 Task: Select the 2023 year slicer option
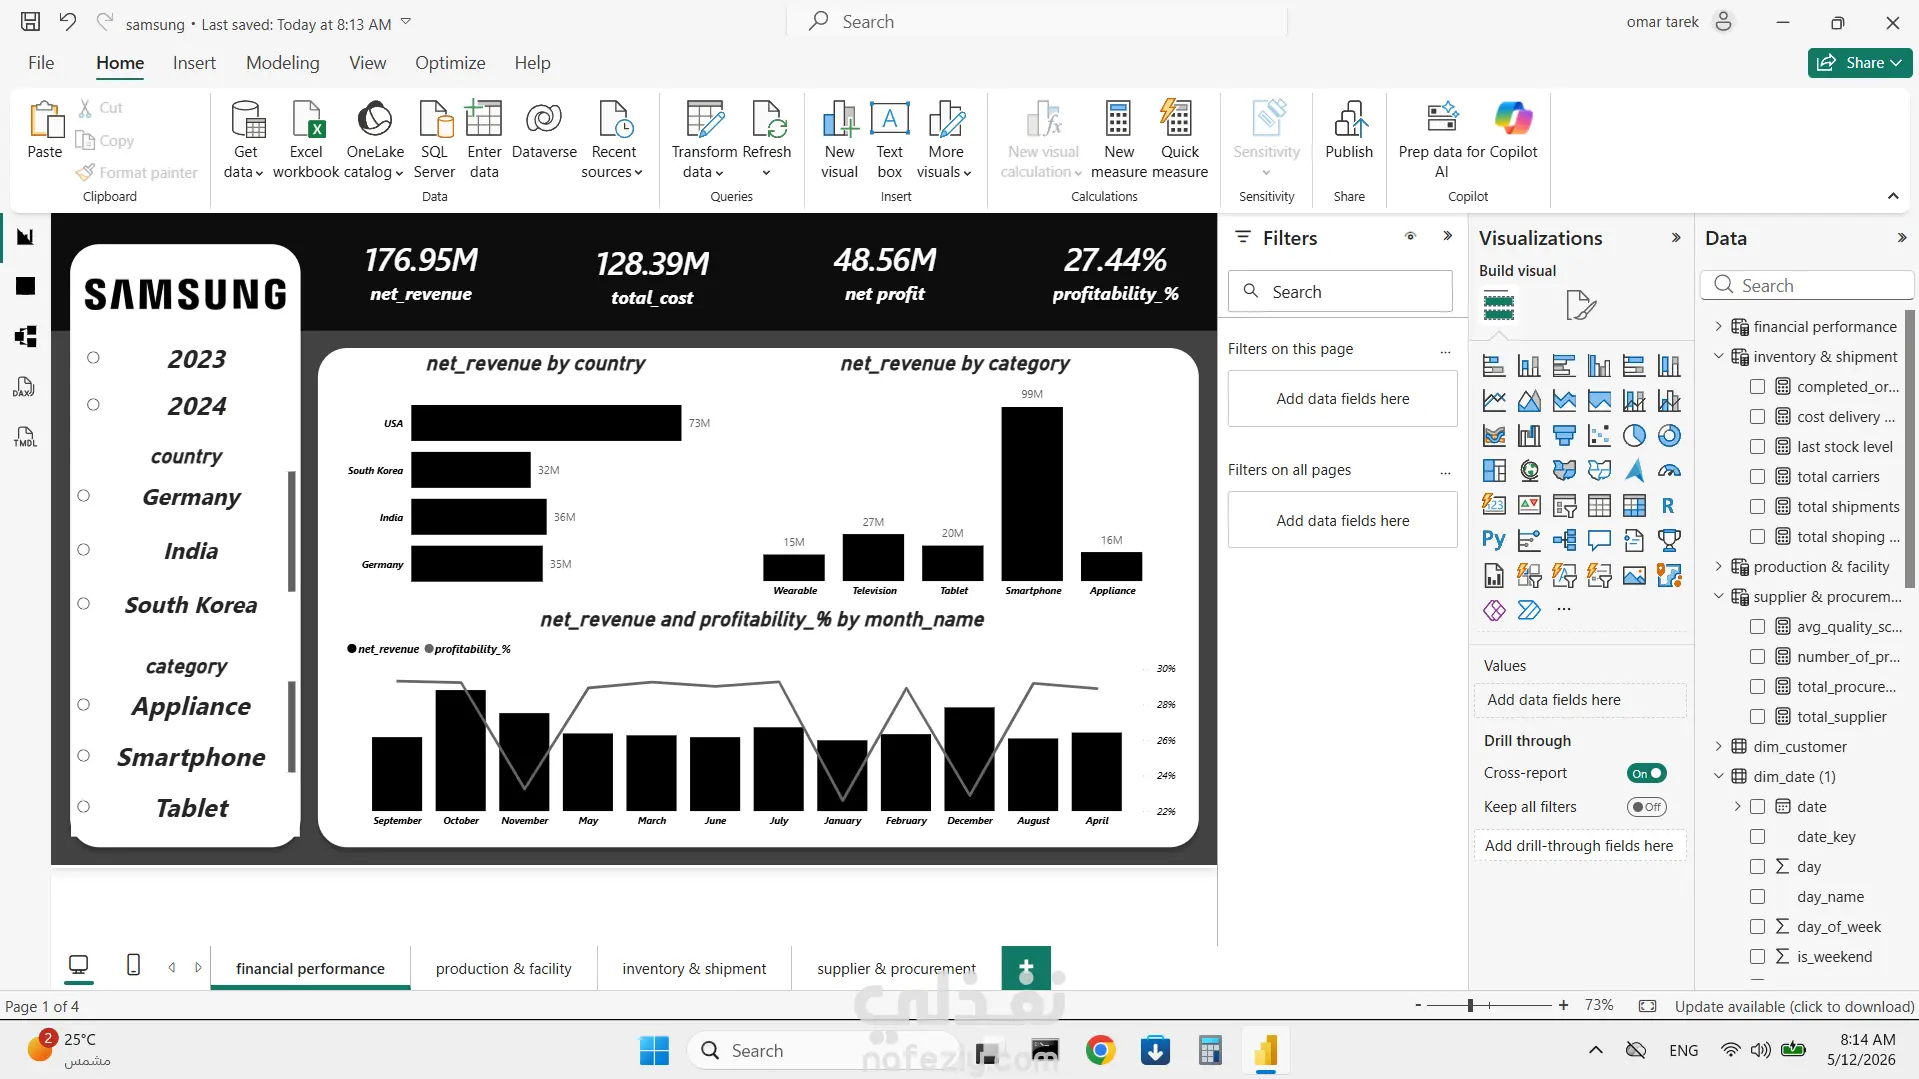tap(93, 358)
